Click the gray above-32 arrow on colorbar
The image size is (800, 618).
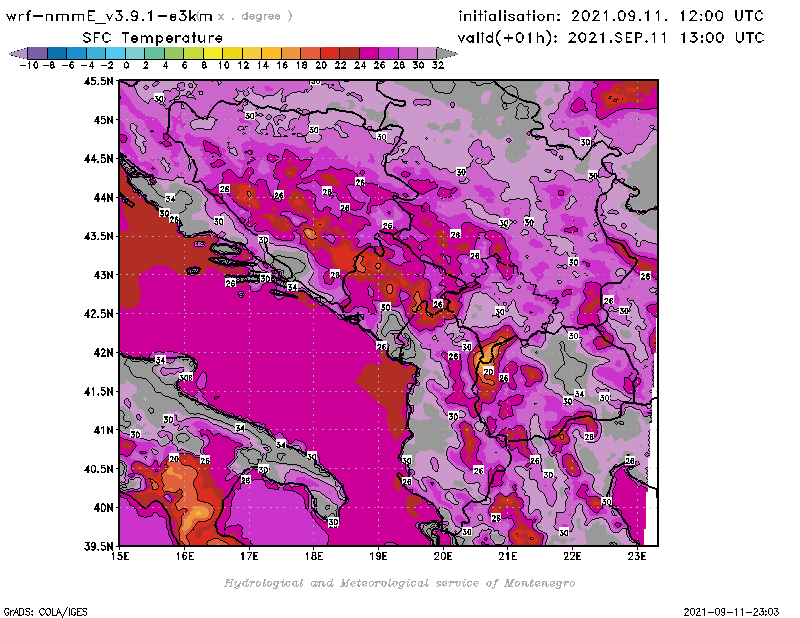point(447,53)
